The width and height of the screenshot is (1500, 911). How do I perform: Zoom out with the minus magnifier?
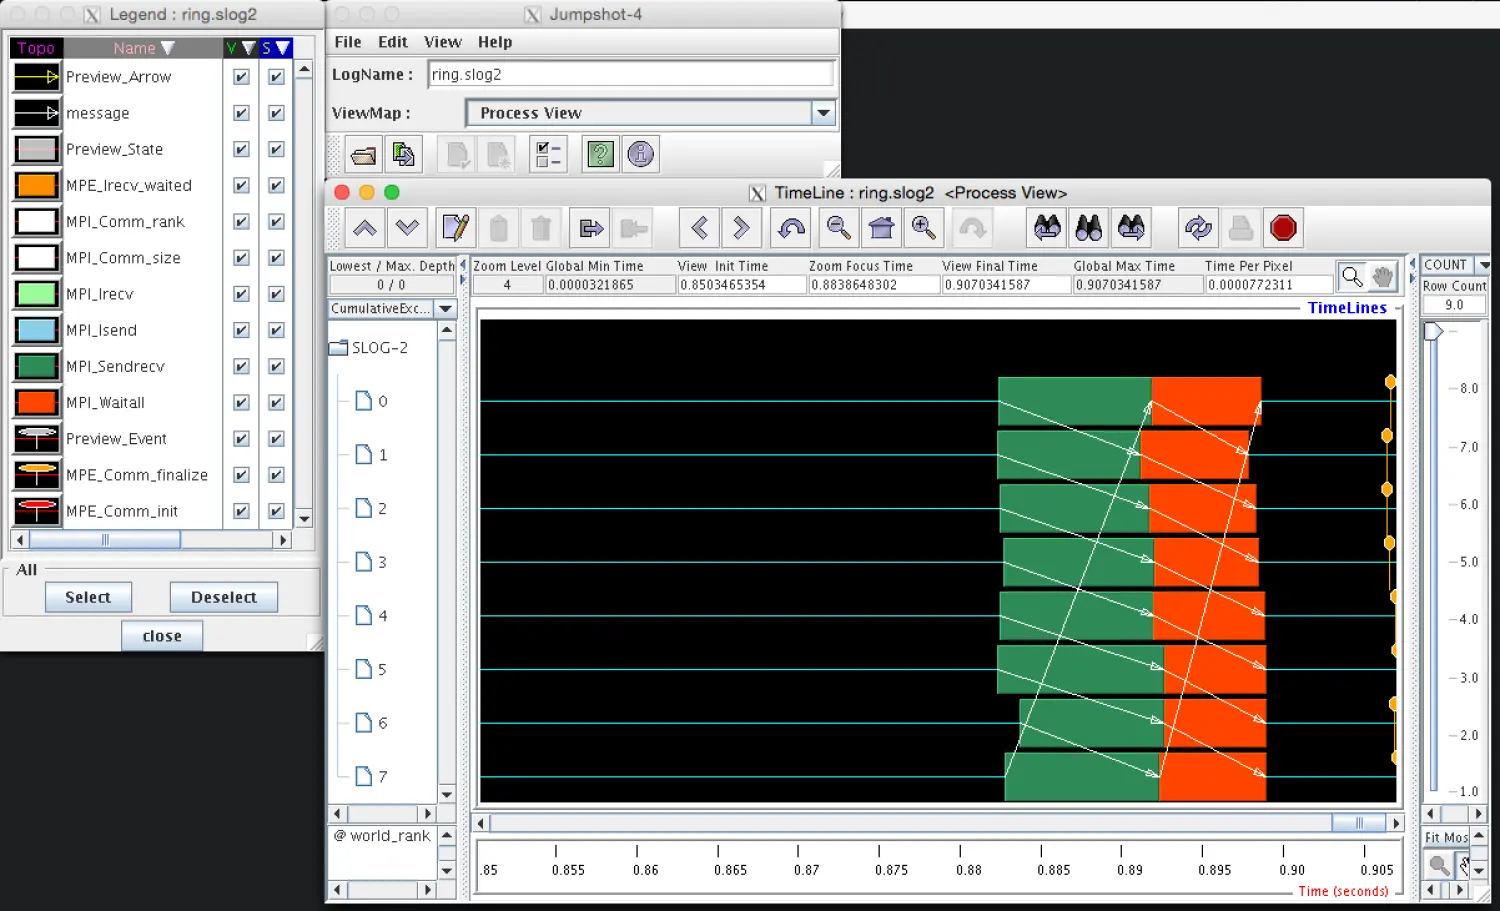839,228
